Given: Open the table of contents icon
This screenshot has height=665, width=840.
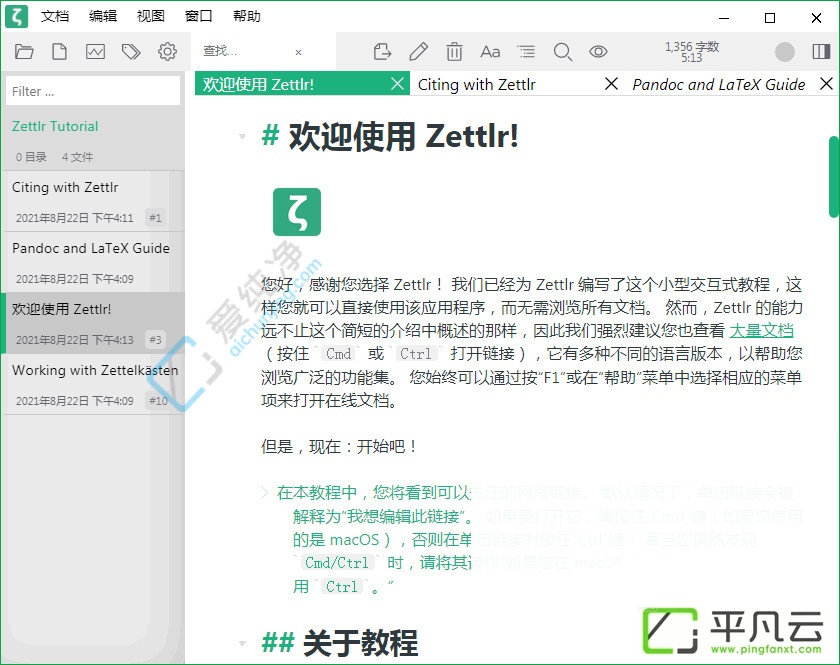Looking at the screenshot, I should 526,51.
